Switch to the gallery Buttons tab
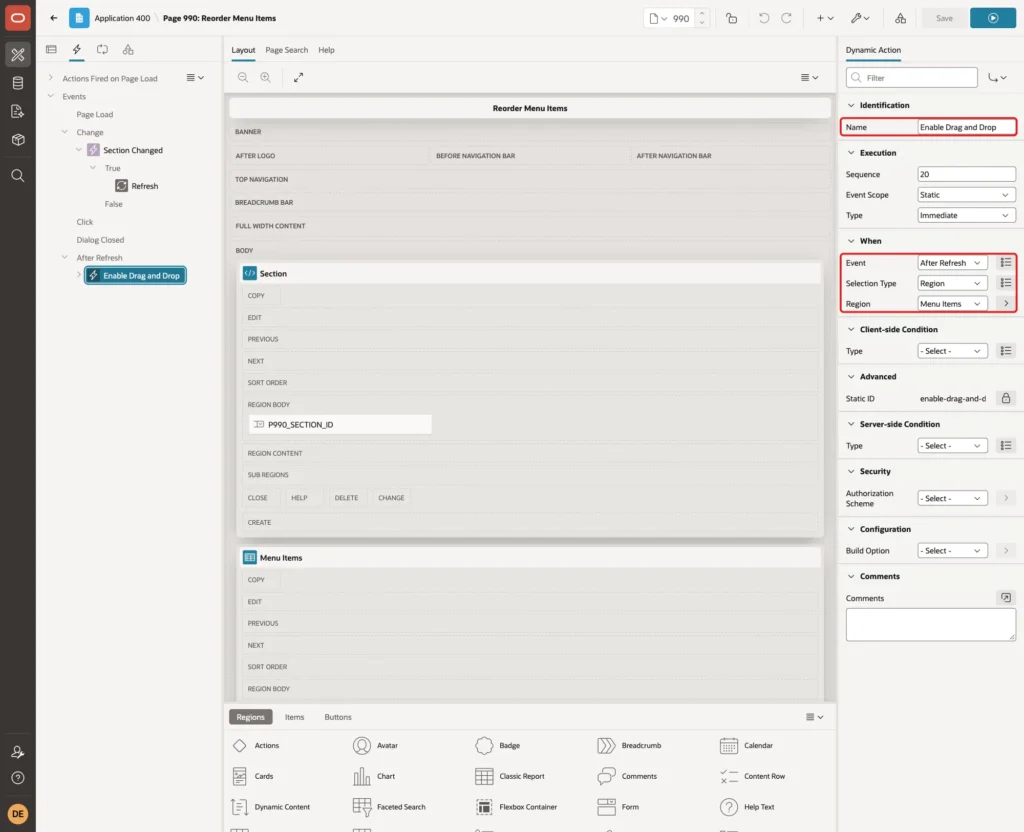This screenshot has width=1024, height=832. 338,717
